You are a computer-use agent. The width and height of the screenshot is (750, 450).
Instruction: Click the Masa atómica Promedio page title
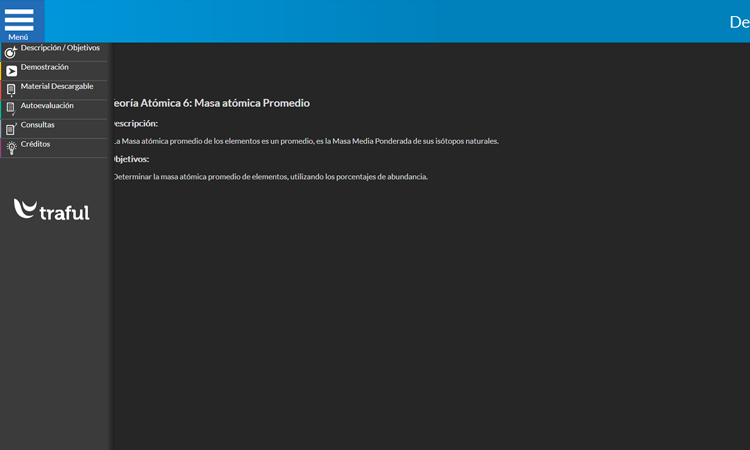point(212,103)
